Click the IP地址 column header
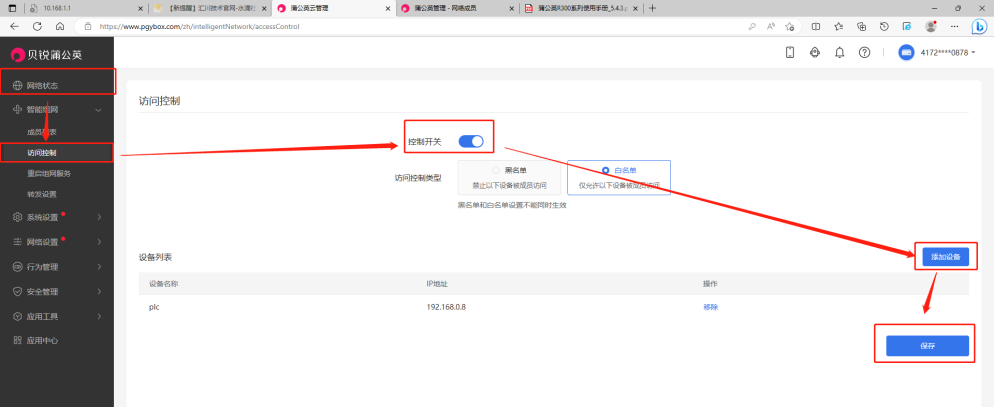Viewport: 994px width, 407px height. [437, 283]
